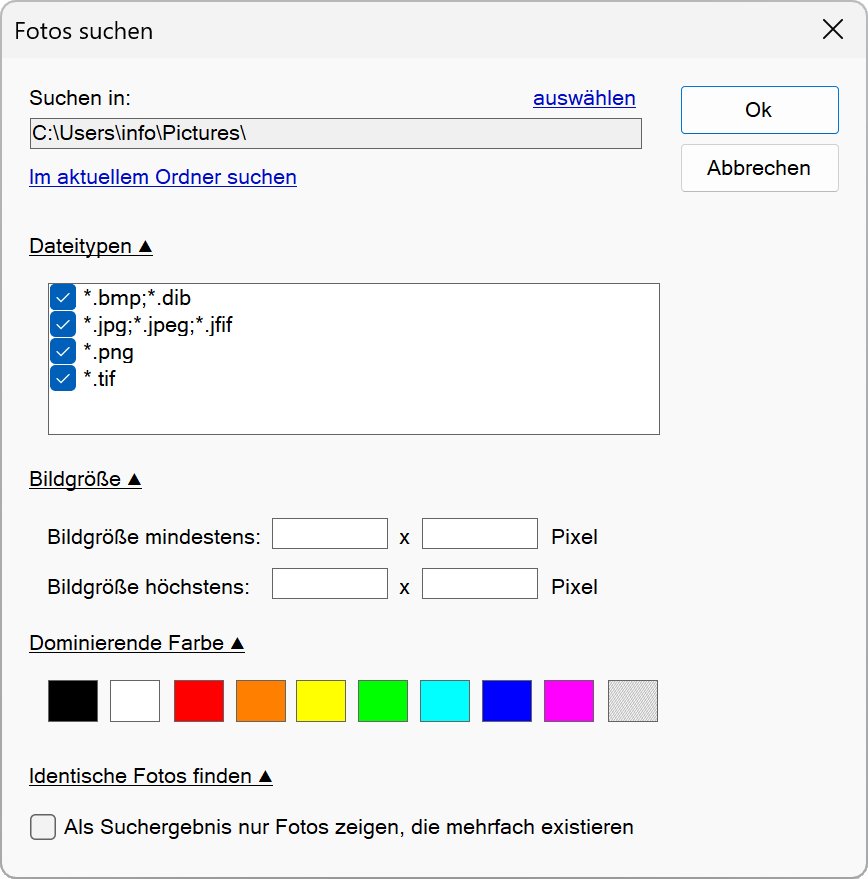Uncheck the *.png file type checkbox
This screenshot has height=879, width=868.
(x=63, y=352)
